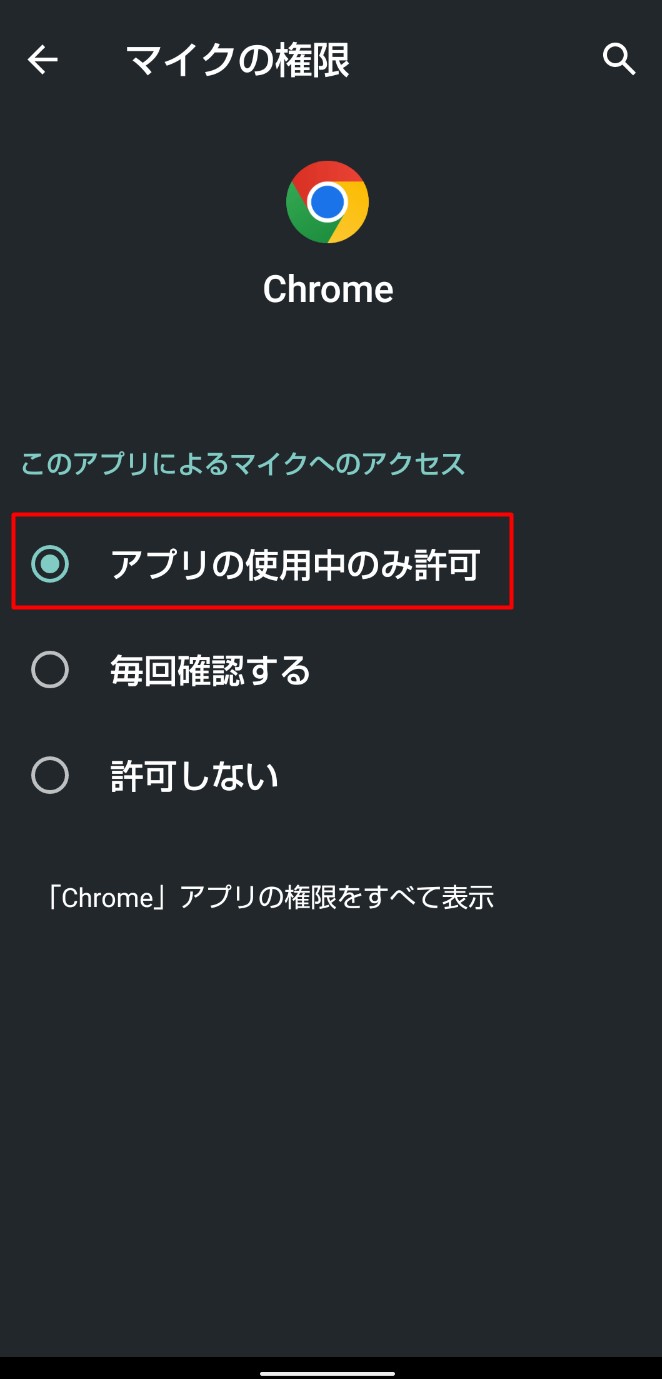The width and height of the screenshot is (662, 1379).
Task: Click the red highlight box around the selected option
Action: (262, 560)
